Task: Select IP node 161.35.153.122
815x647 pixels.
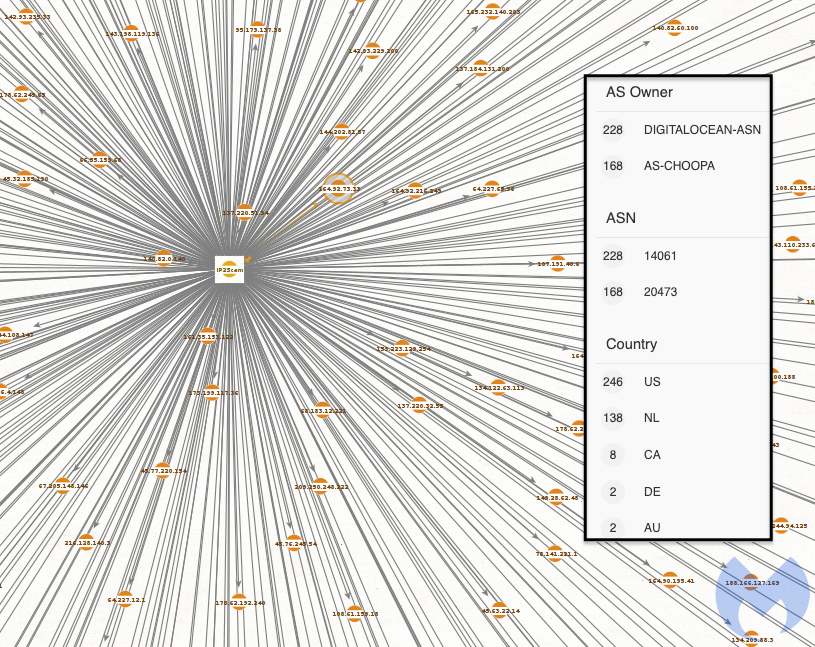Action: click(208, 336)
